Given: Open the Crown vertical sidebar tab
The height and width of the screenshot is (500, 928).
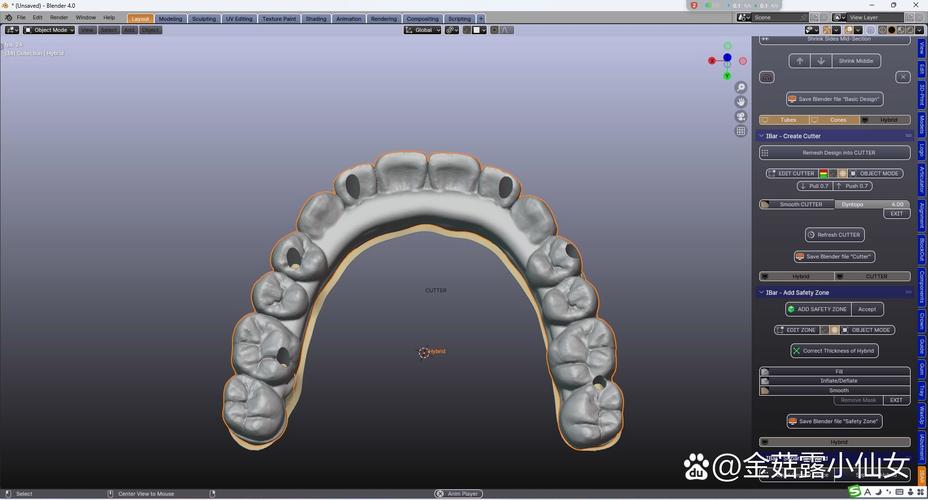Looking at the screenshot, I should [x=921, y=321].
